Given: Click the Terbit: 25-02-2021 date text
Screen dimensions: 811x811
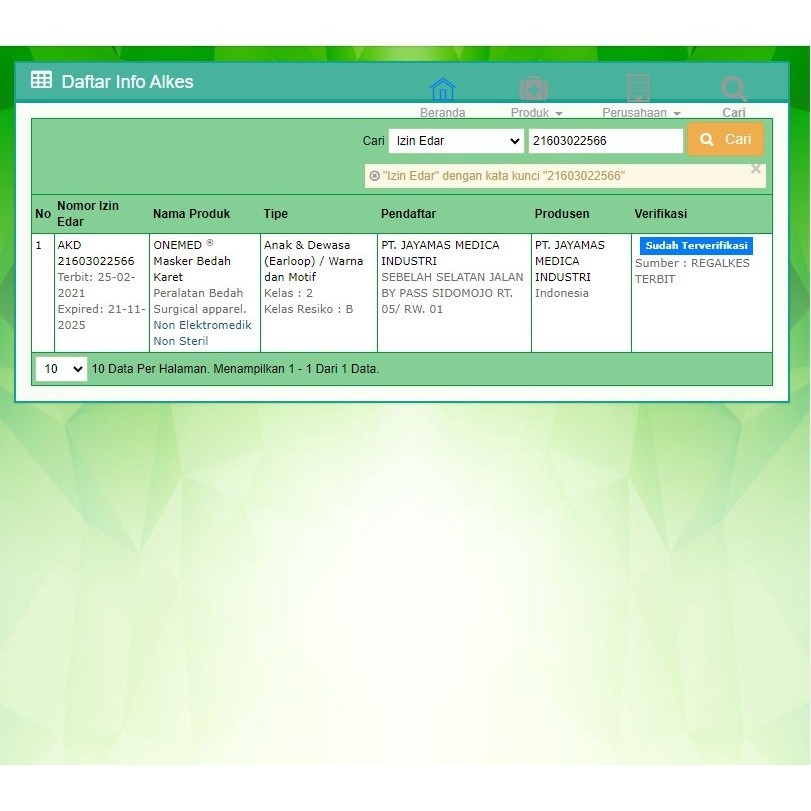Looking at the screenshot, I should tap(96, 285).
